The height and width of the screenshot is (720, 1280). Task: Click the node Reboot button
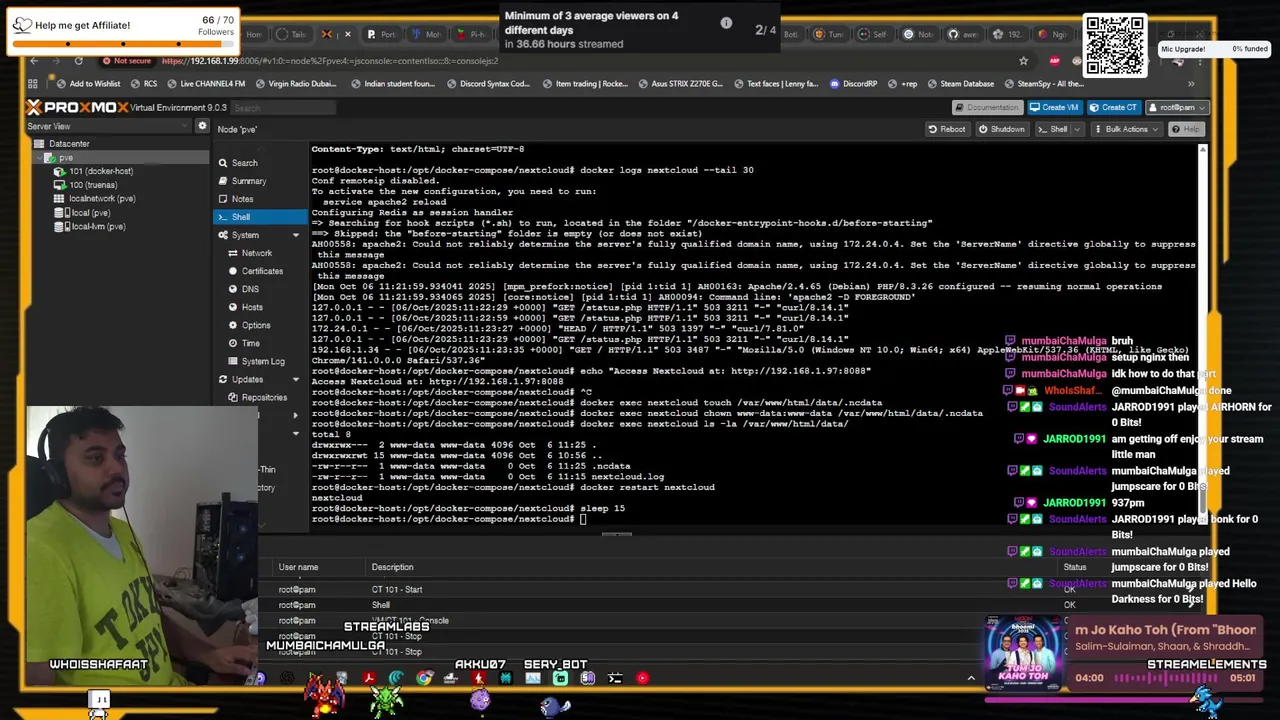click(x=946, y=129)
